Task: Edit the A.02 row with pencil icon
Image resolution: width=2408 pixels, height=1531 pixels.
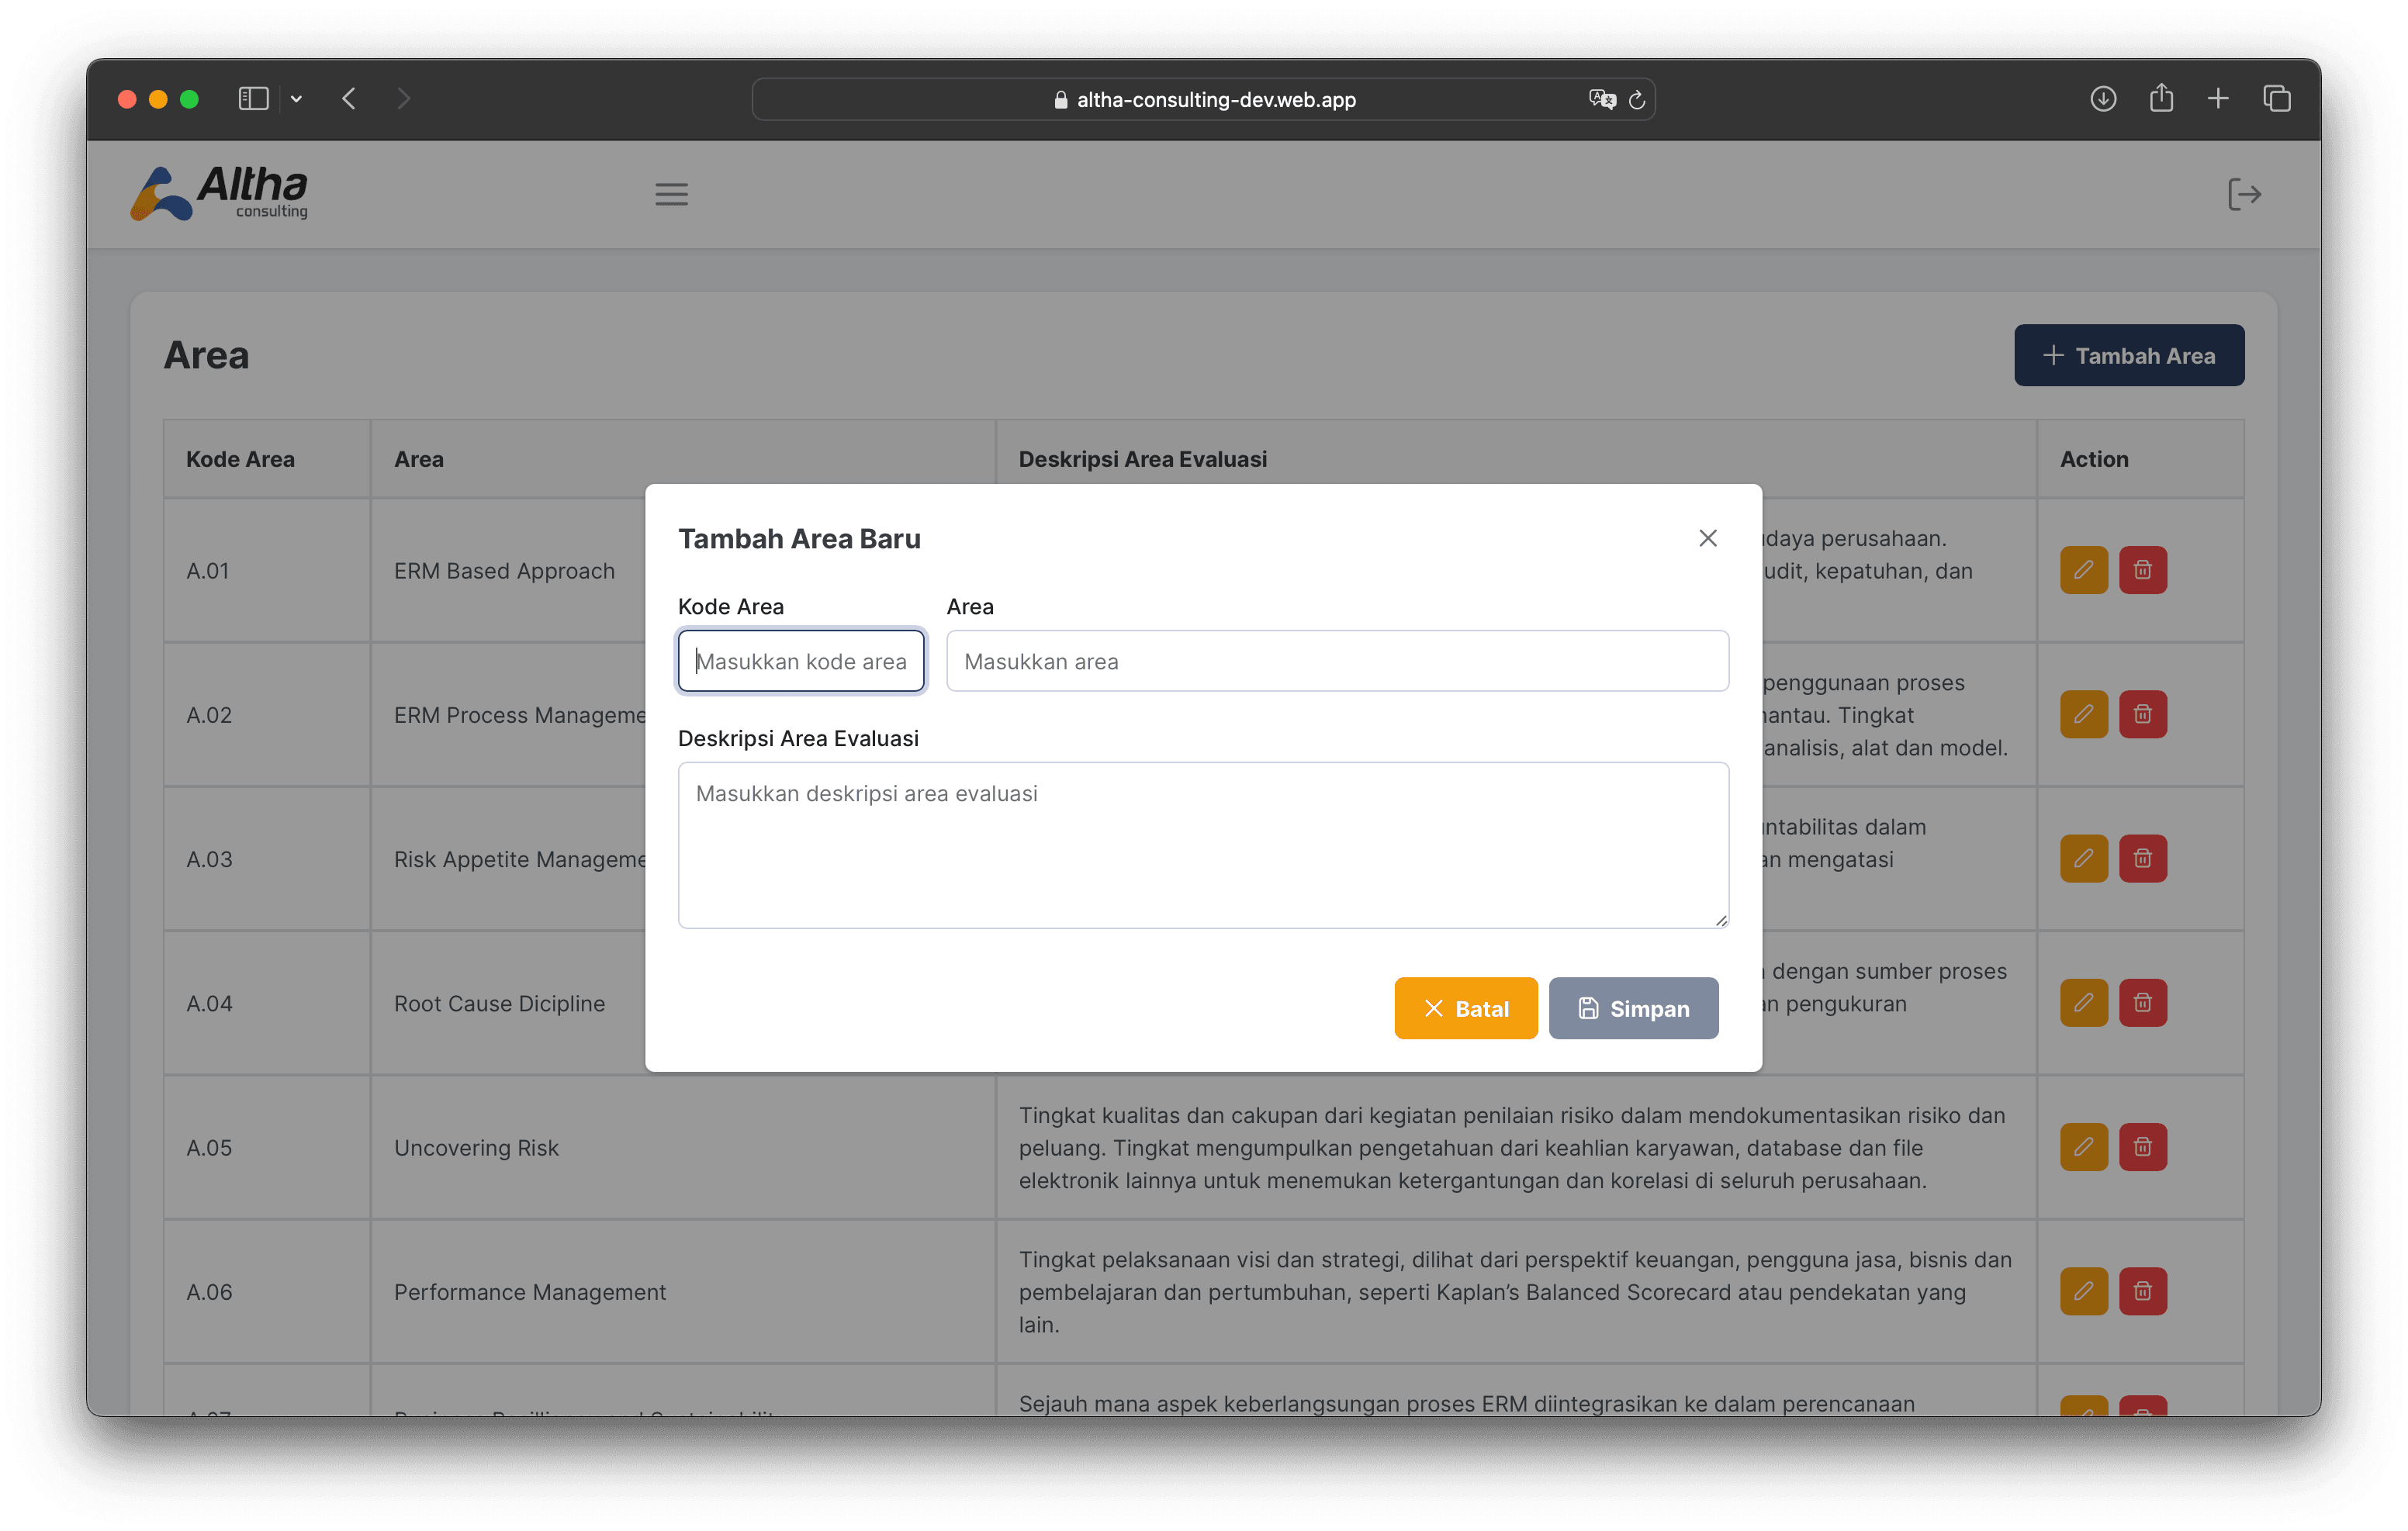Action: pyautogui.click(x=2083, y=714)
